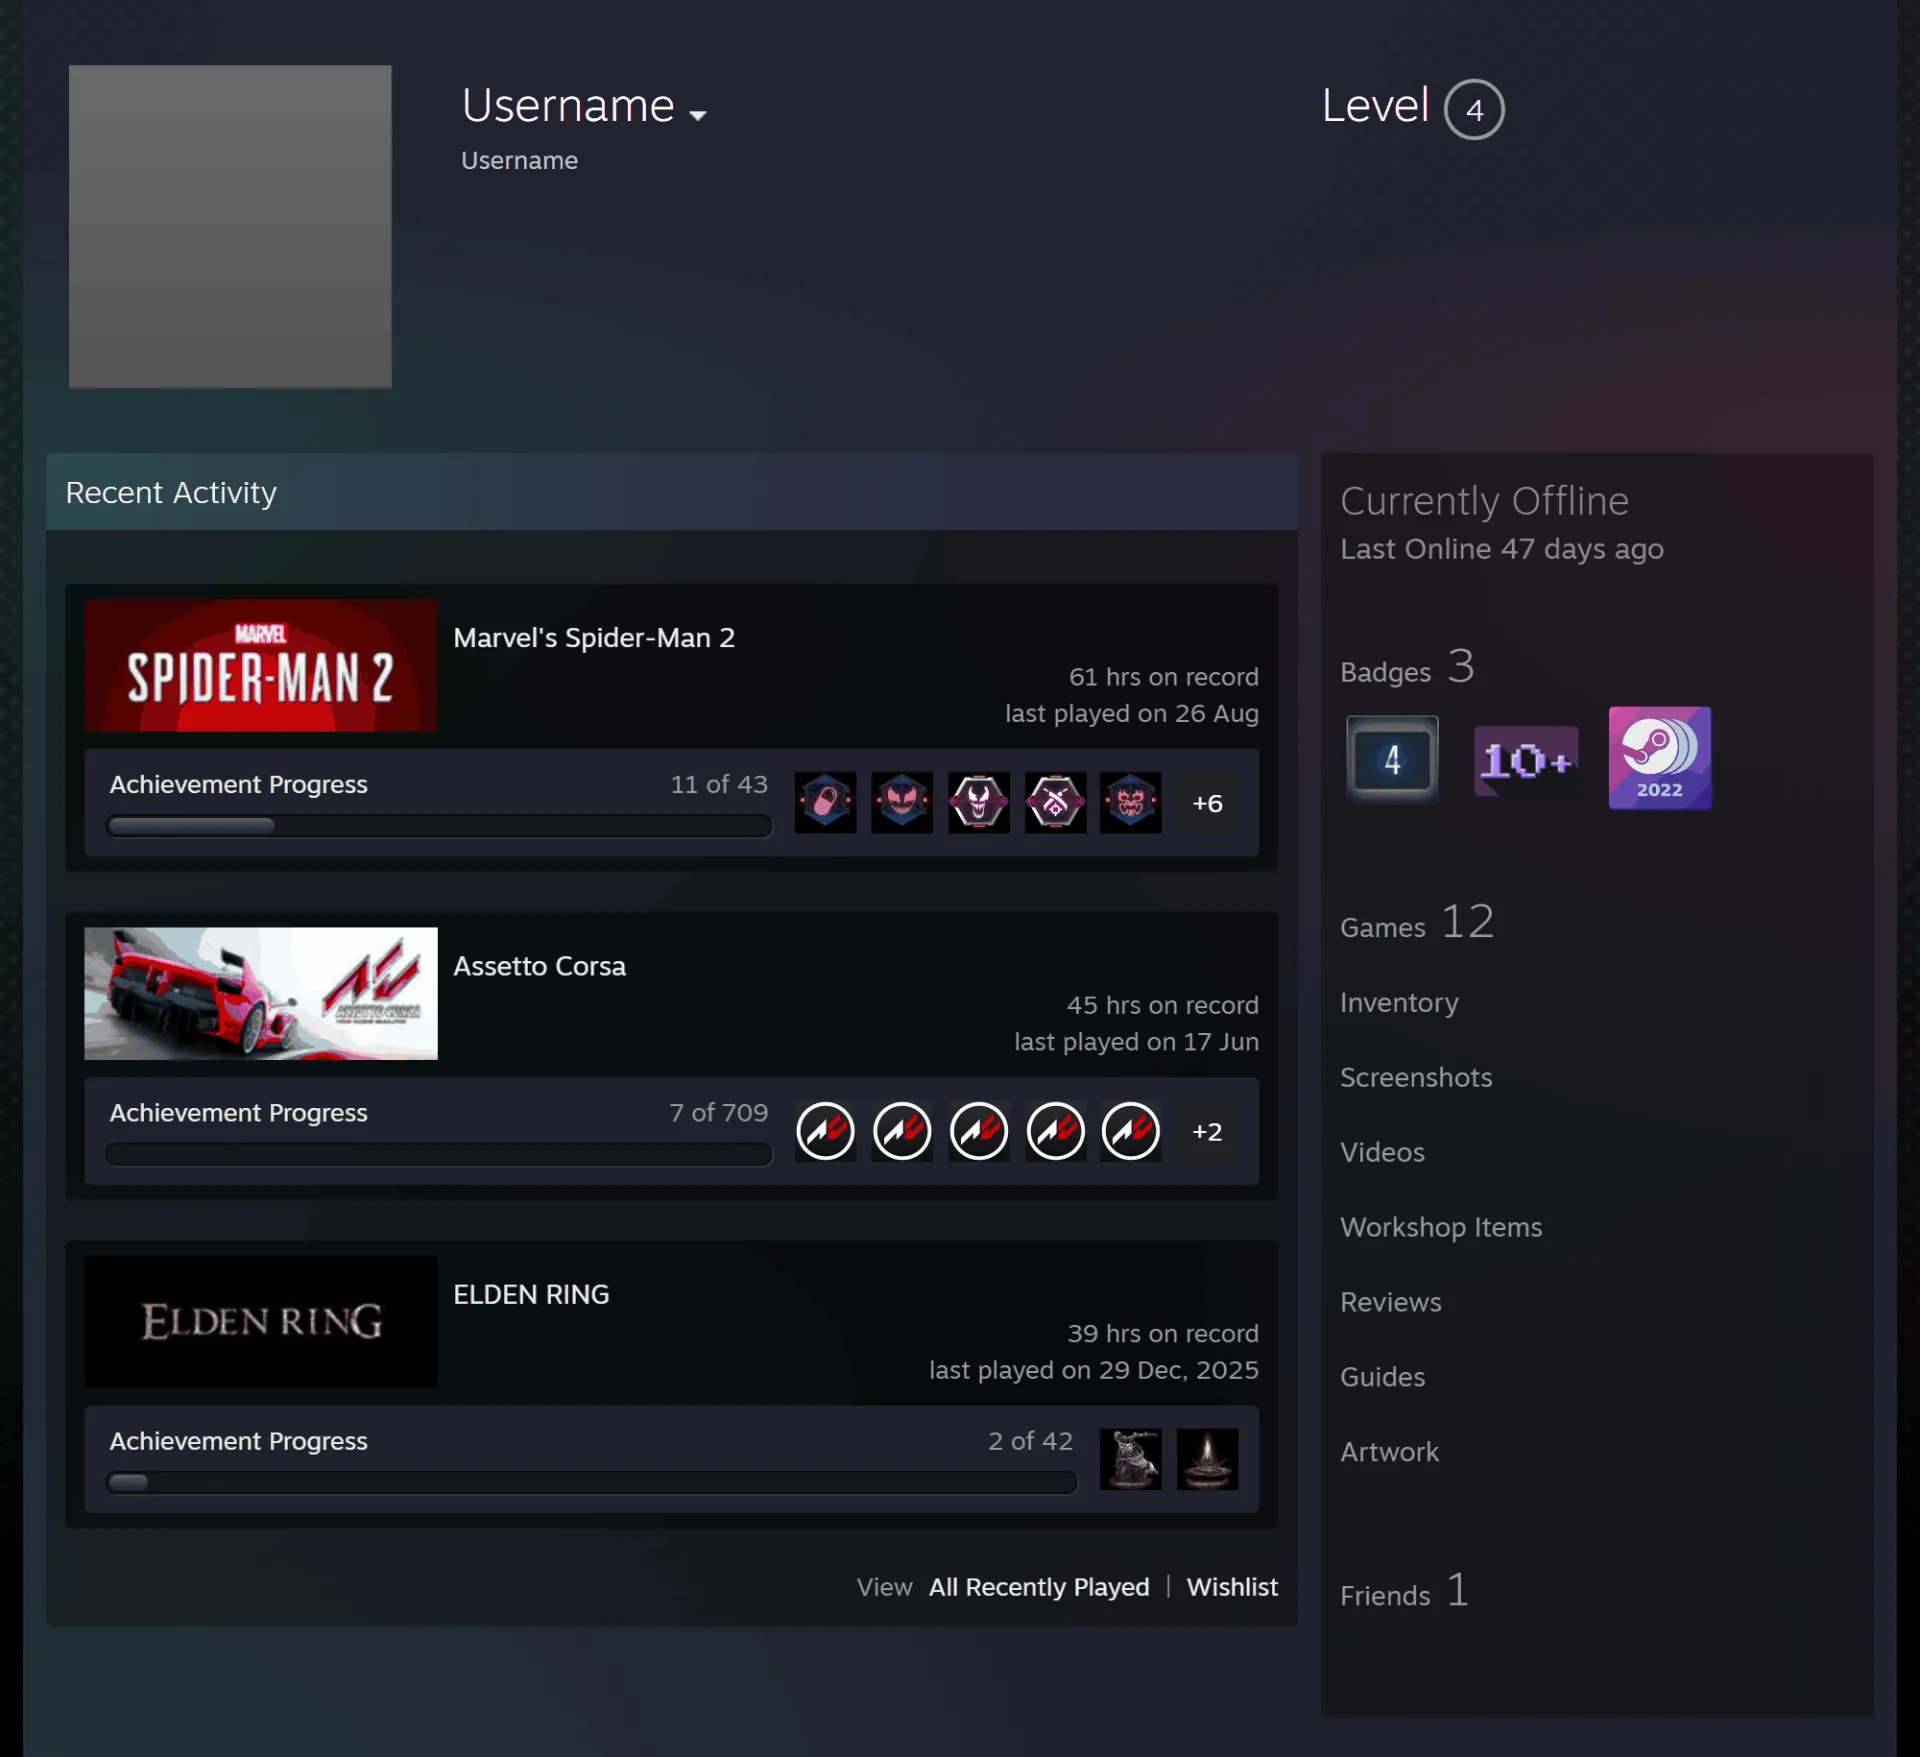Viewport: 1920px width, 1757px height.
Task: Open the Wishlist link
Action: tap(1232, 1587)
